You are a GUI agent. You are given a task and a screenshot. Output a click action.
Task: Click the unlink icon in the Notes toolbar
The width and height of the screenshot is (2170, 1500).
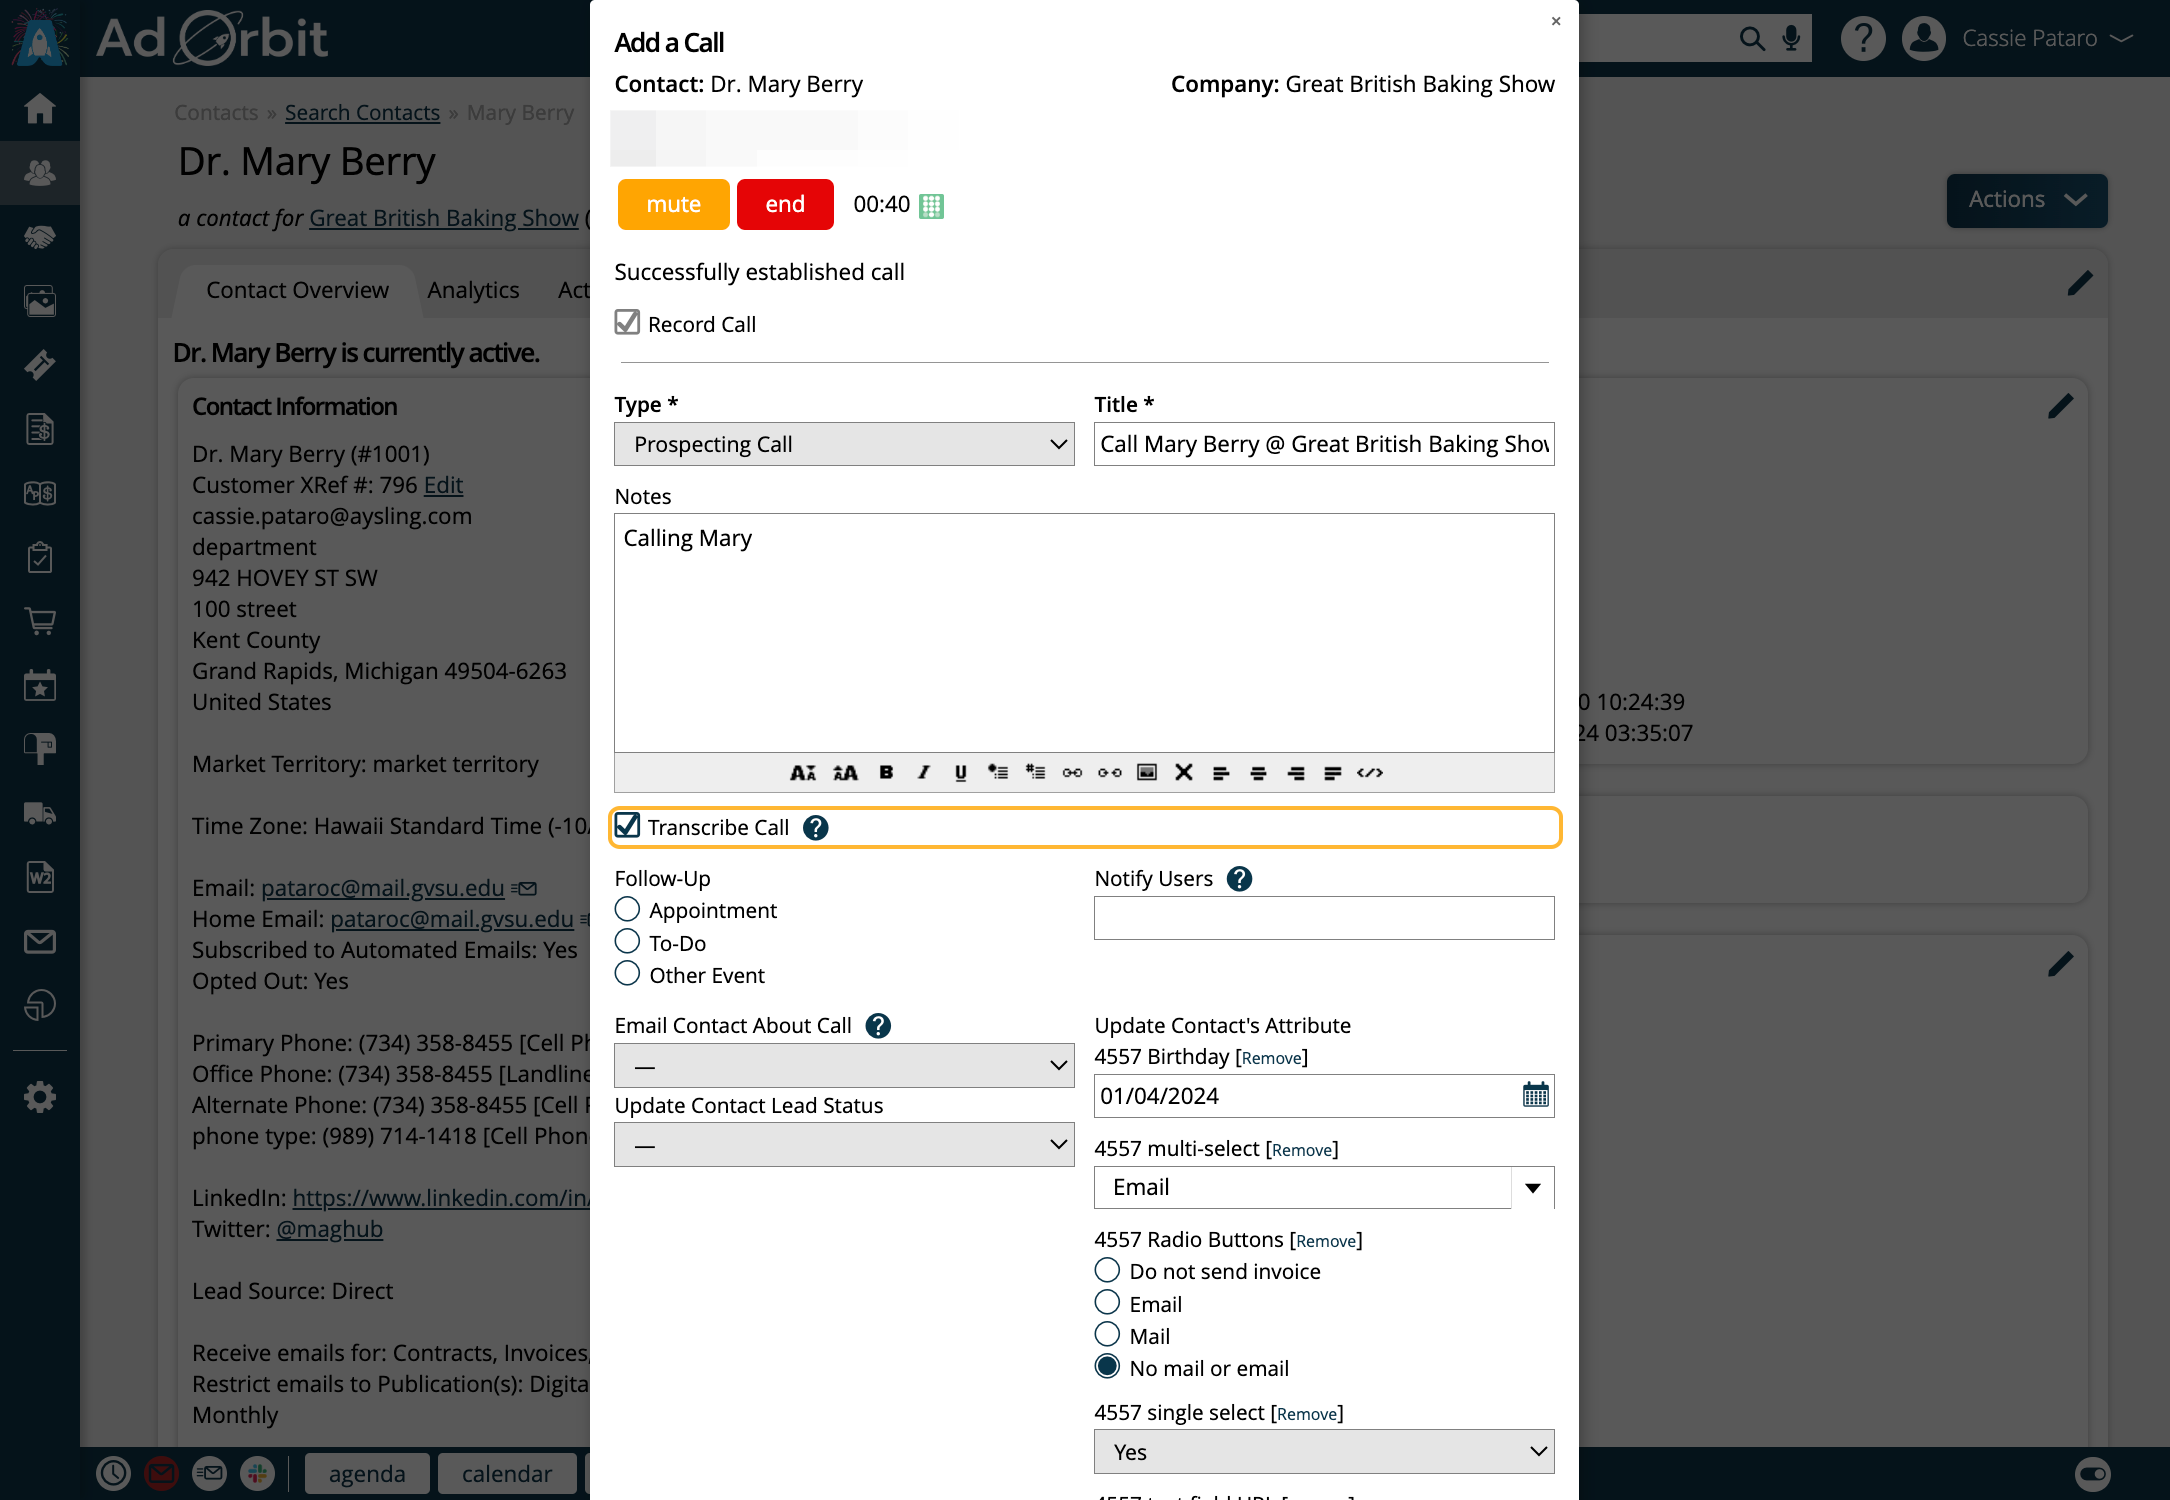(x=1110, y=772)
